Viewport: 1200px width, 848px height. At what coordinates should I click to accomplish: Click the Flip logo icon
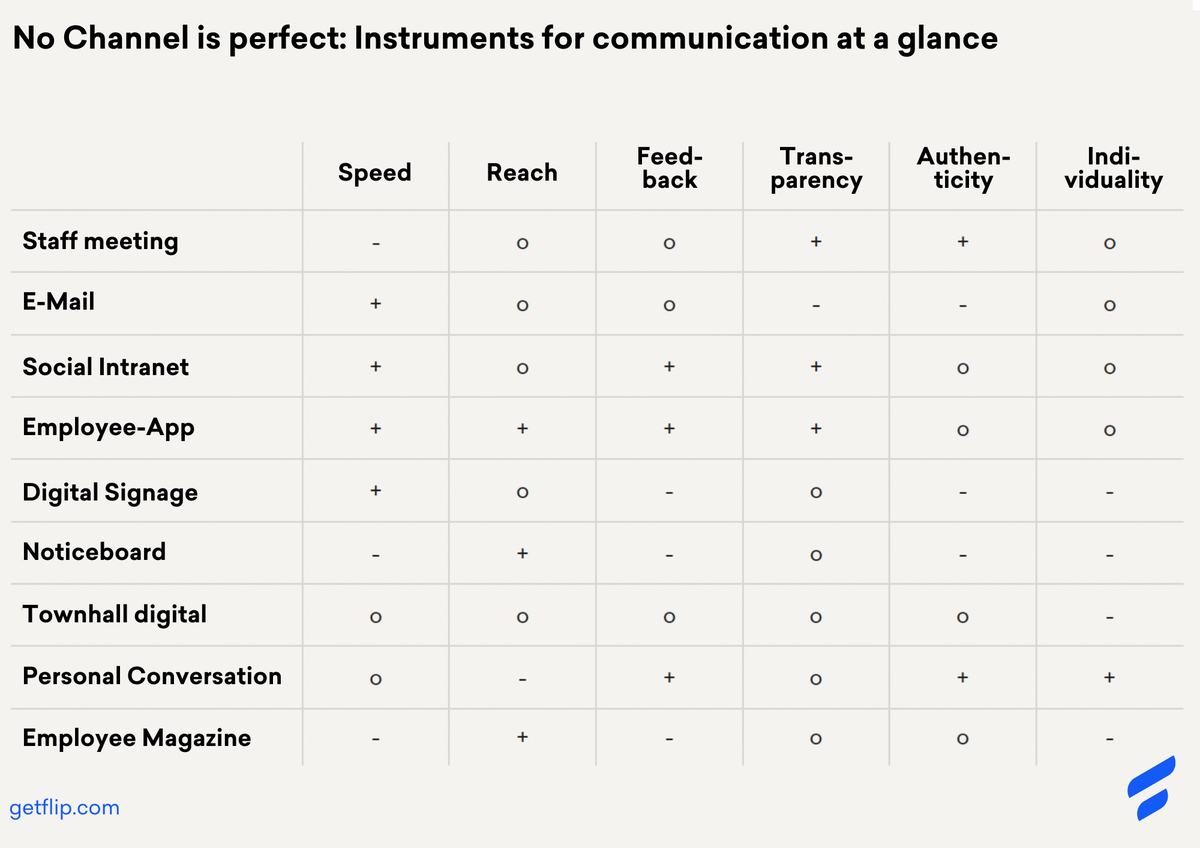[1151, 788]
